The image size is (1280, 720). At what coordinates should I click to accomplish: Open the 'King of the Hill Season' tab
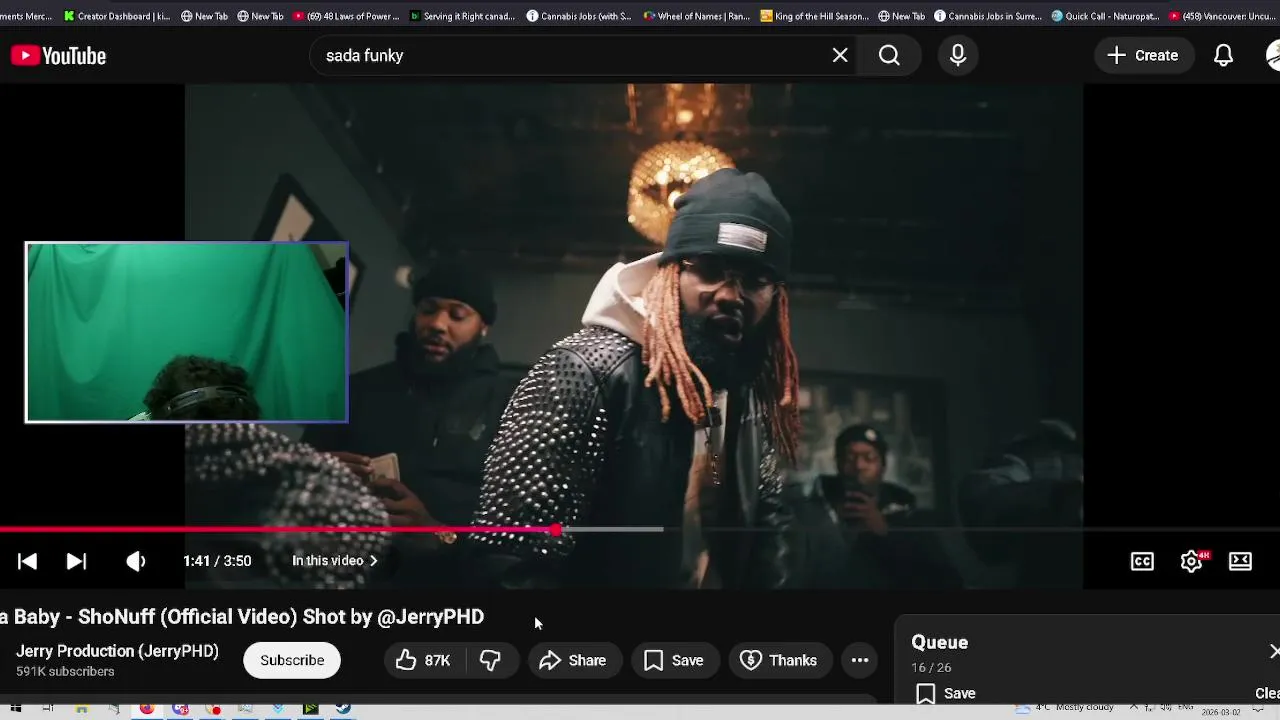click(814, 16)
